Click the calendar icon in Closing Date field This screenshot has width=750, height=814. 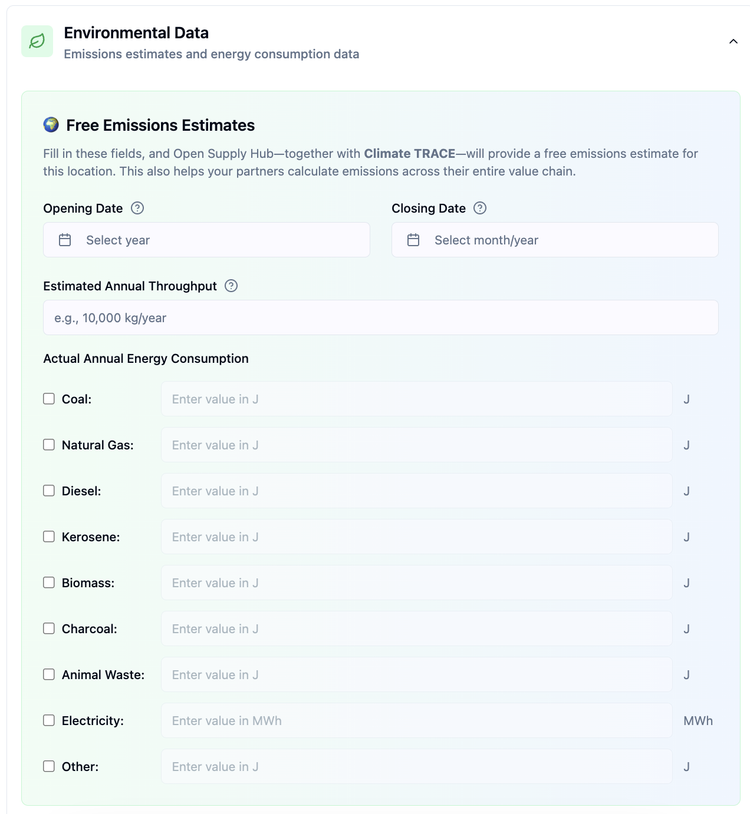click(413, 240)
